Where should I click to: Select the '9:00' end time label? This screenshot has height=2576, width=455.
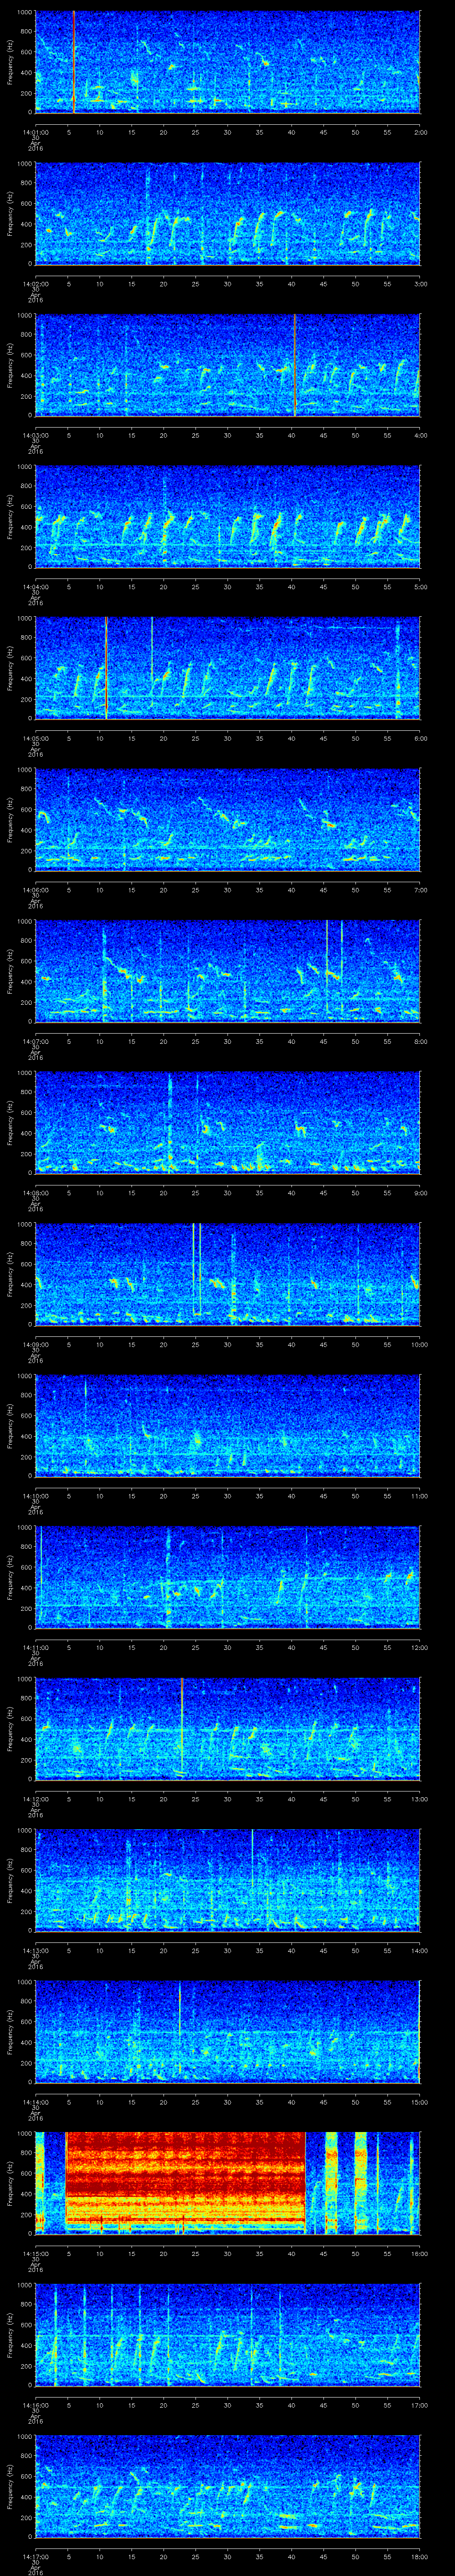[420, 1192]
